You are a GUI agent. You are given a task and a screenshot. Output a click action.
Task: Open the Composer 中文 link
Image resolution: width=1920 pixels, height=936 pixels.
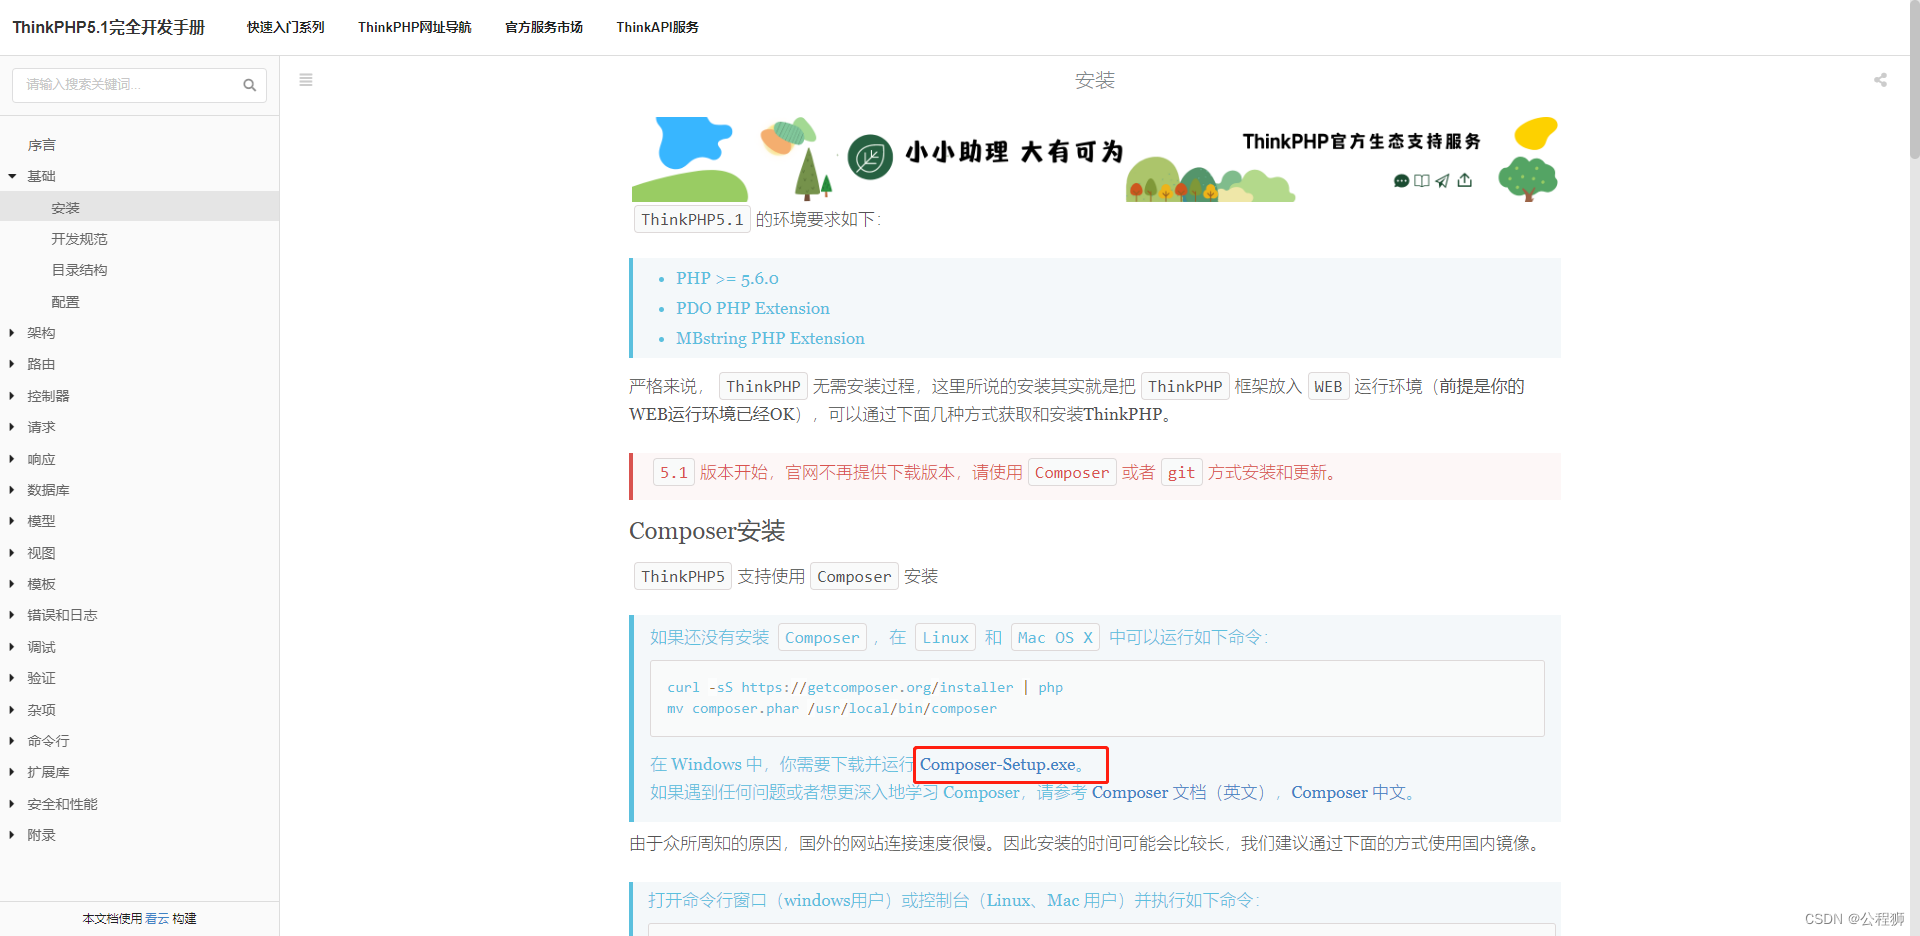[x=1348, y=793]
